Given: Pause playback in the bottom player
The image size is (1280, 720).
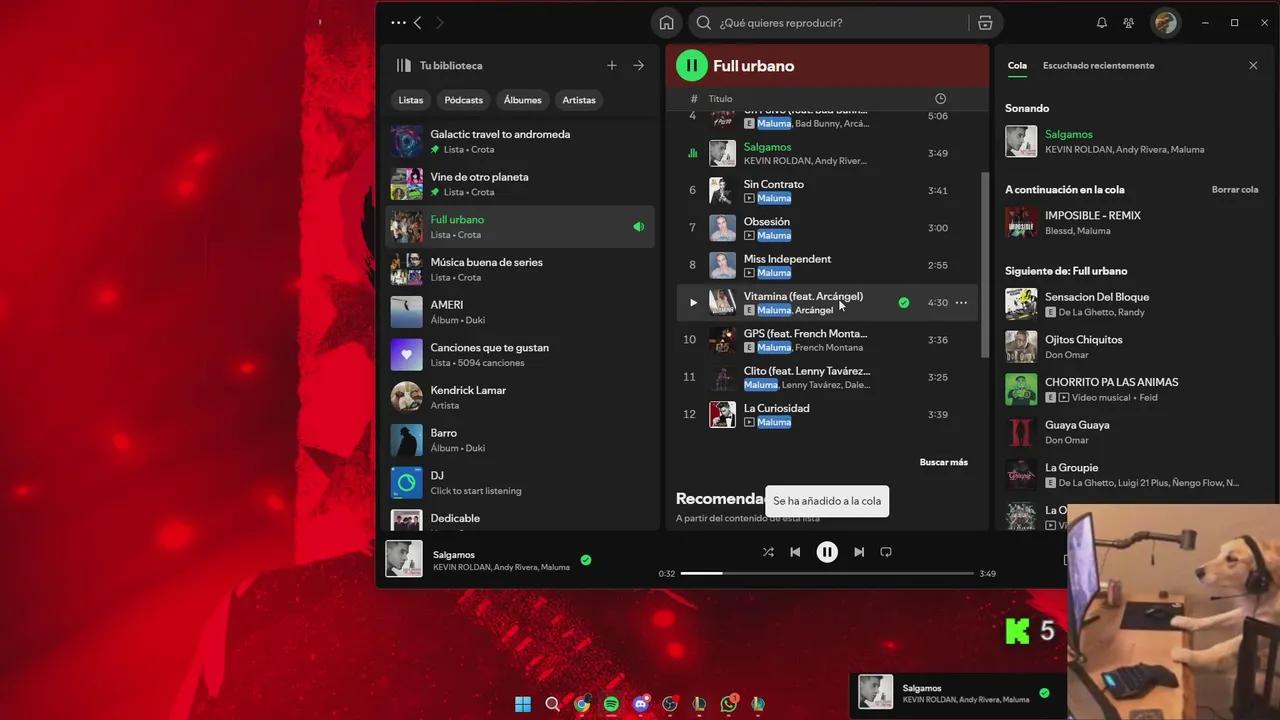Looking at the screenshot, I should (827, 552).
